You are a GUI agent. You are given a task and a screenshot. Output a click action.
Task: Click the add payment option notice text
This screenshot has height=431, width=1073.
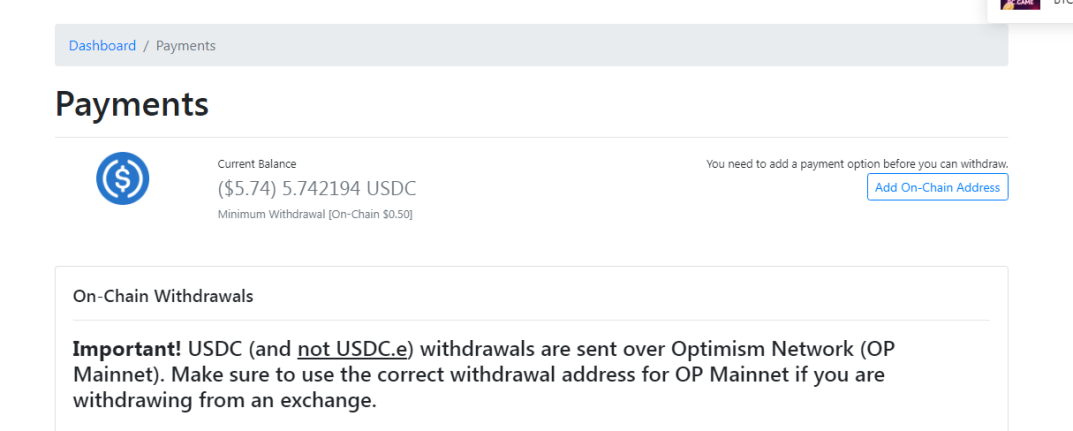coord(857,164)
